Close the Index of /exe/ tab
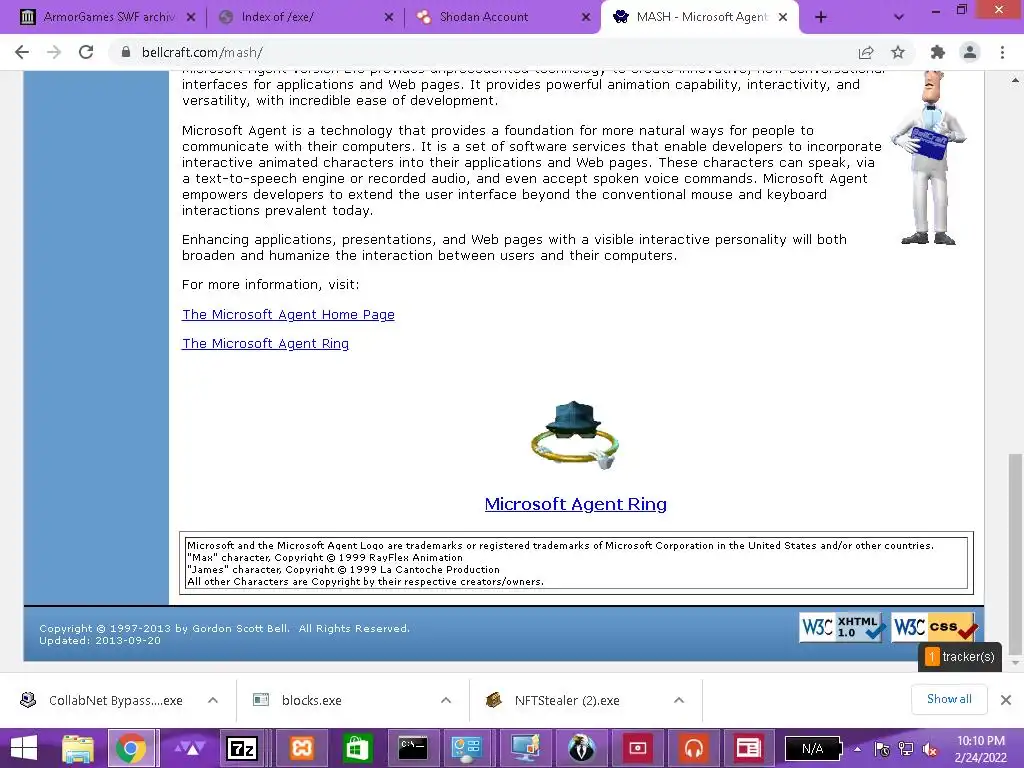This screenshot has height=768, width=1024. point(389,17)
